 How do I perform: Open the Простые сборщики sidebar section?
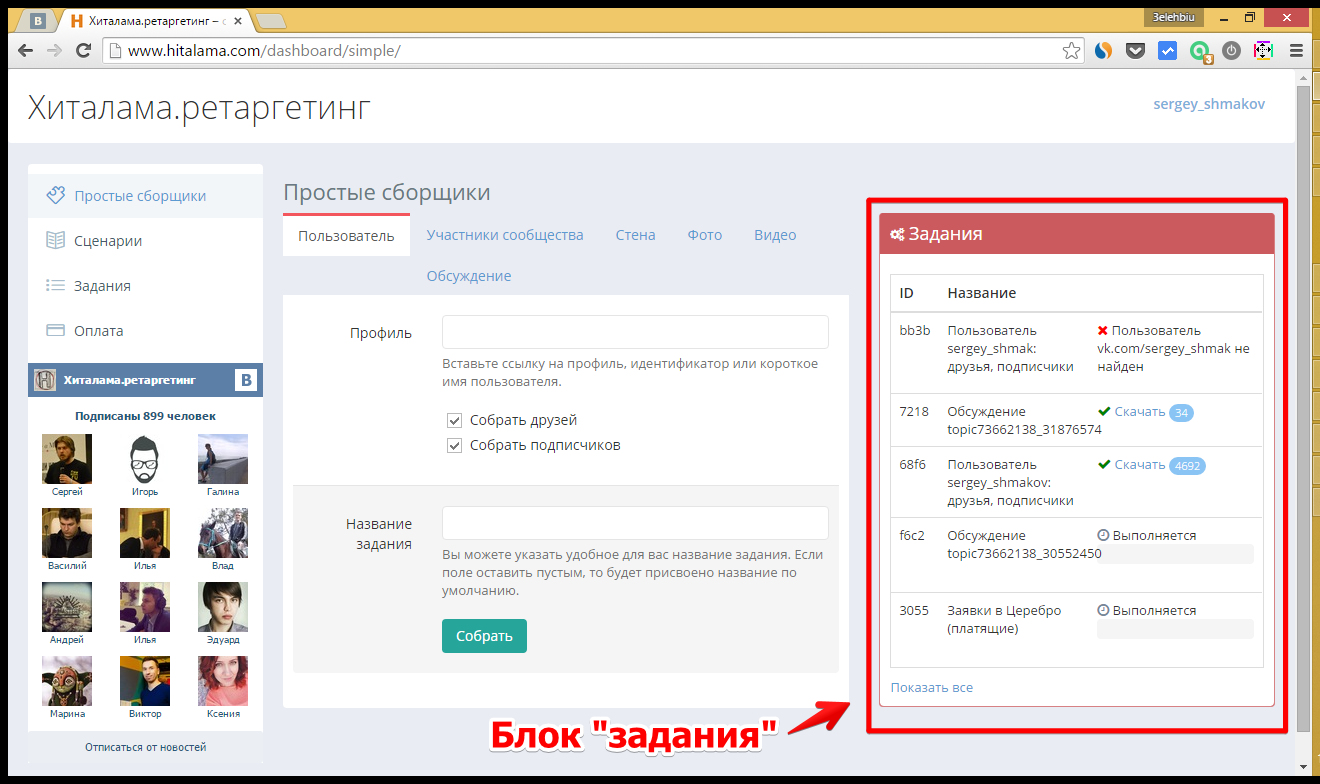145,195
